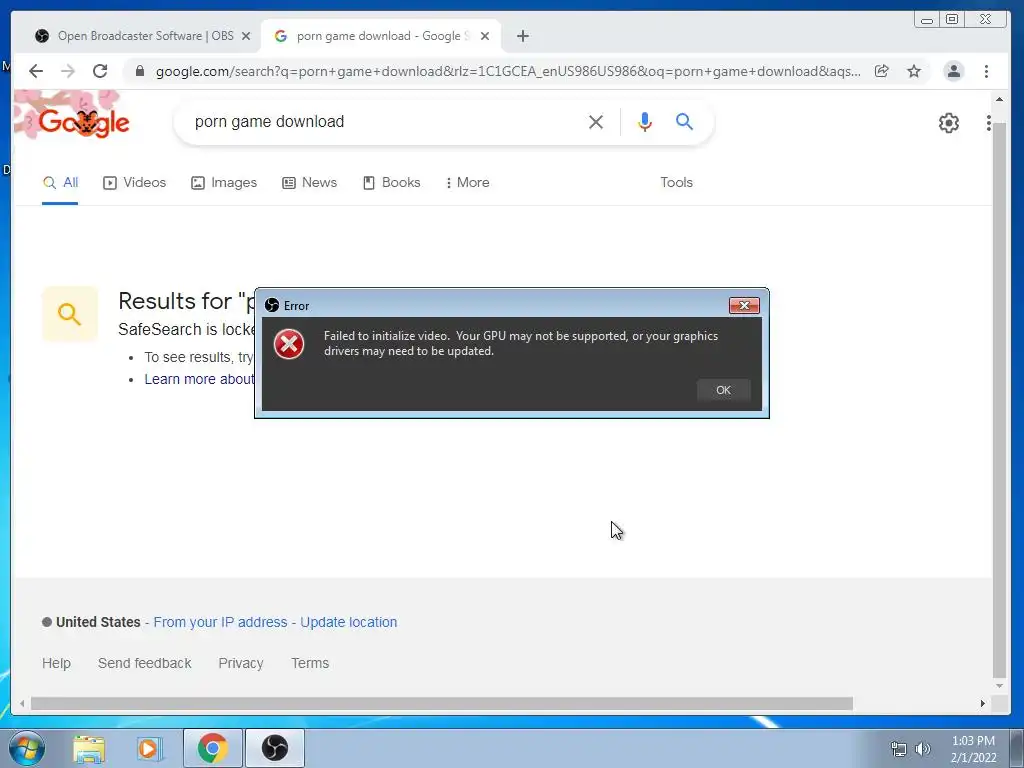
Task: Expand the More search categories
Action: (468, 183)
